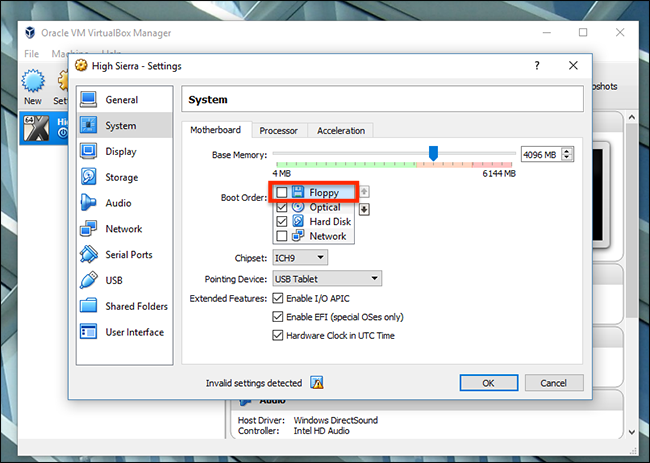Image resolution: width=650 pixels, height=463 pixels.
Task: Click the Hard Disk icon in boot order
Action: [x=298, y=221]
